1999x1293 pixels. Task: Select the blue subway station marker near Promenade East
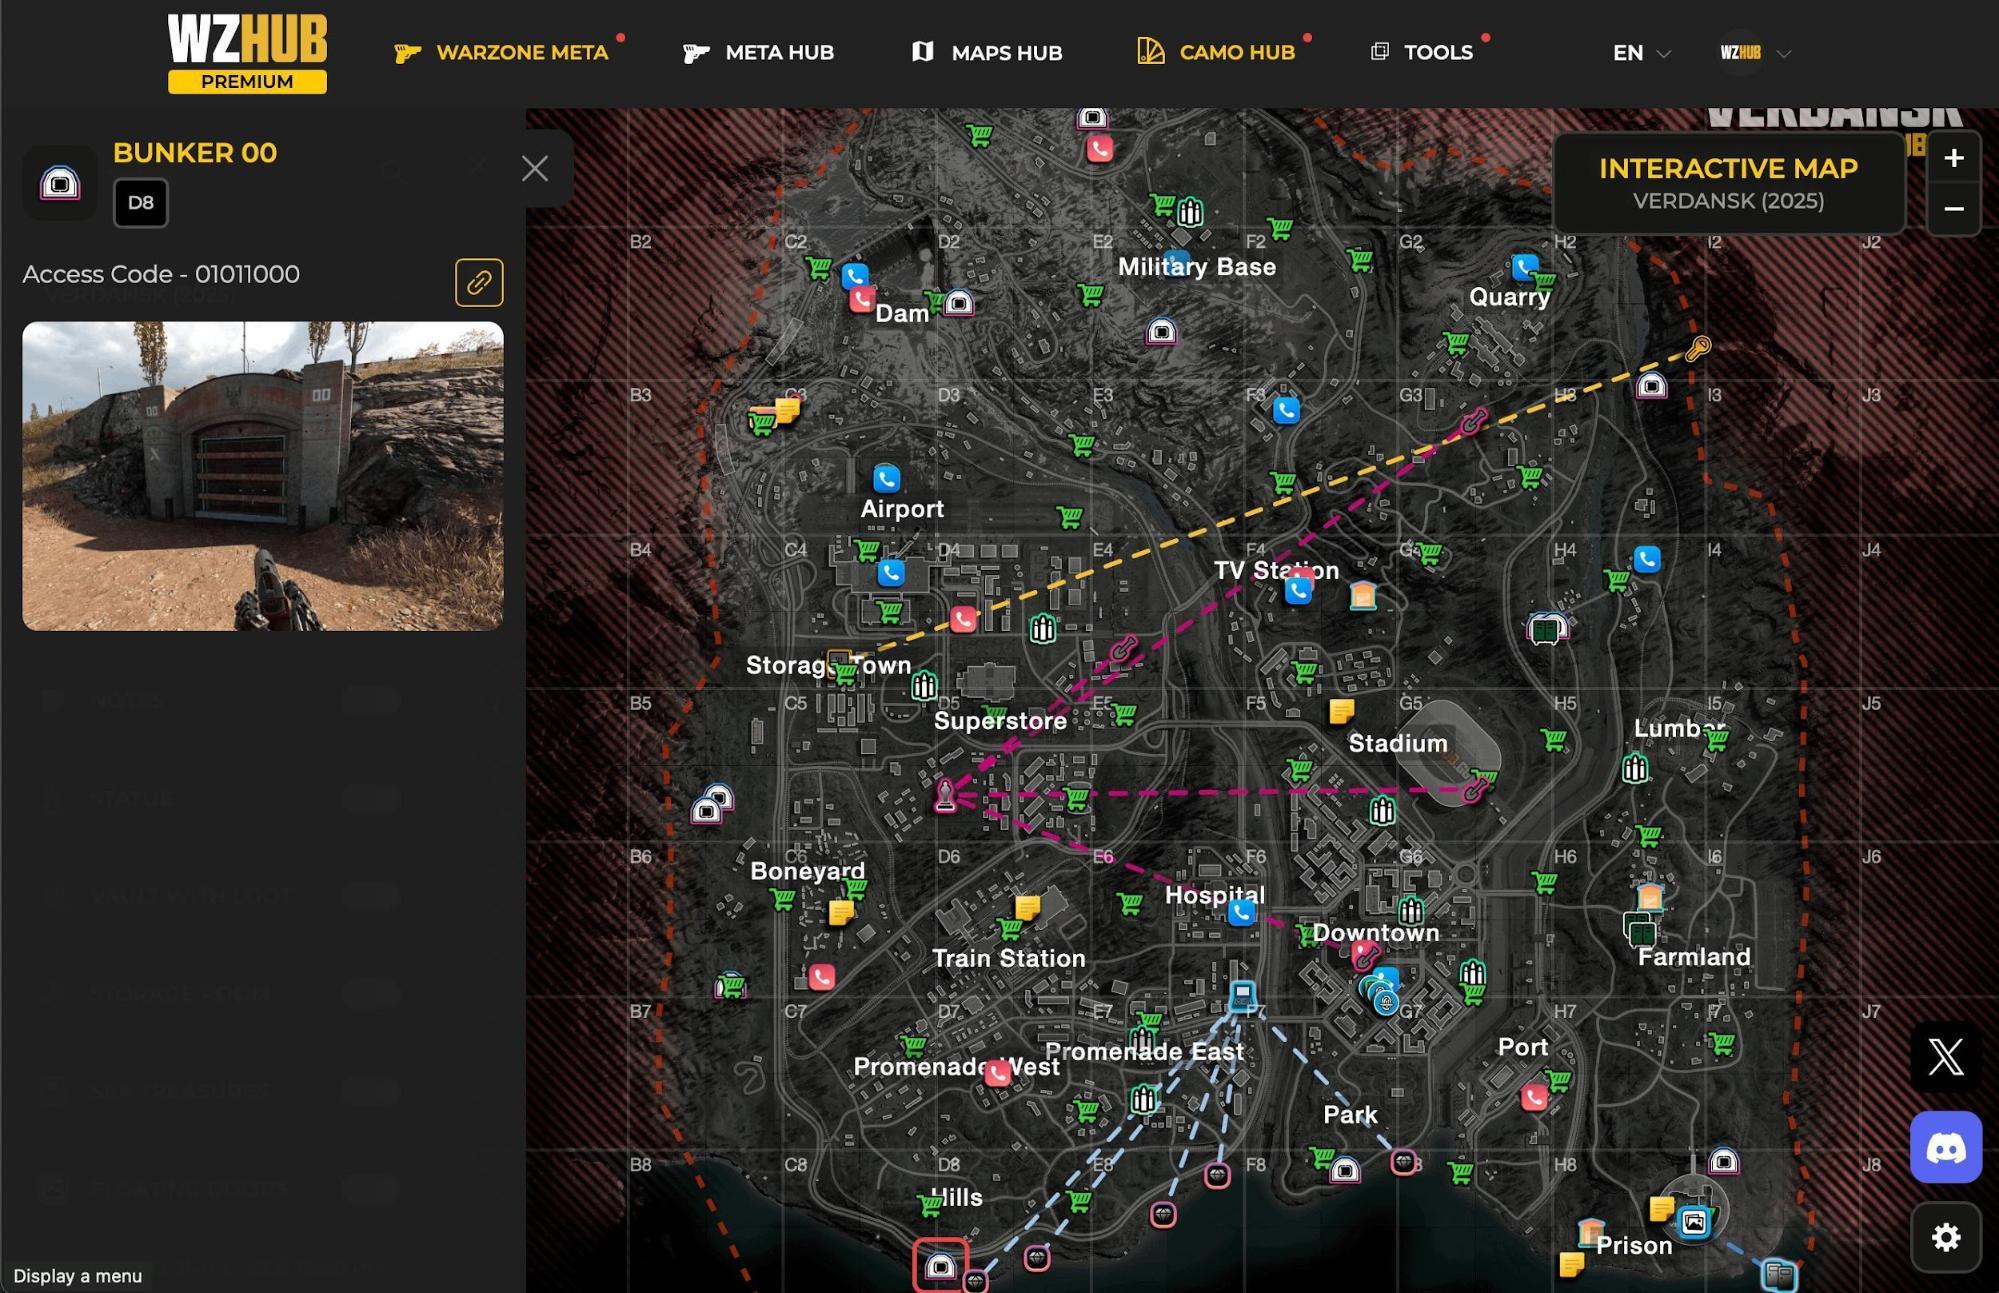click(x=1242, y=995)
